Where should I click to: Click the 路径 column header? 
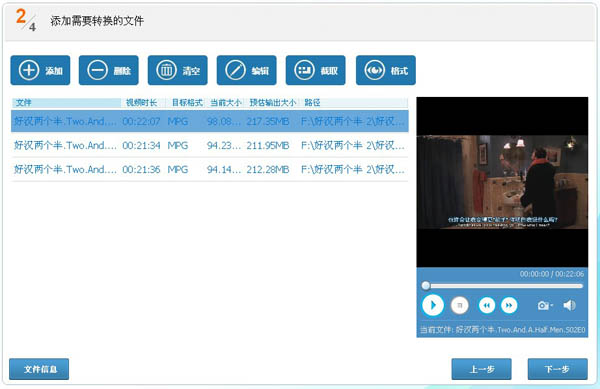354,103
